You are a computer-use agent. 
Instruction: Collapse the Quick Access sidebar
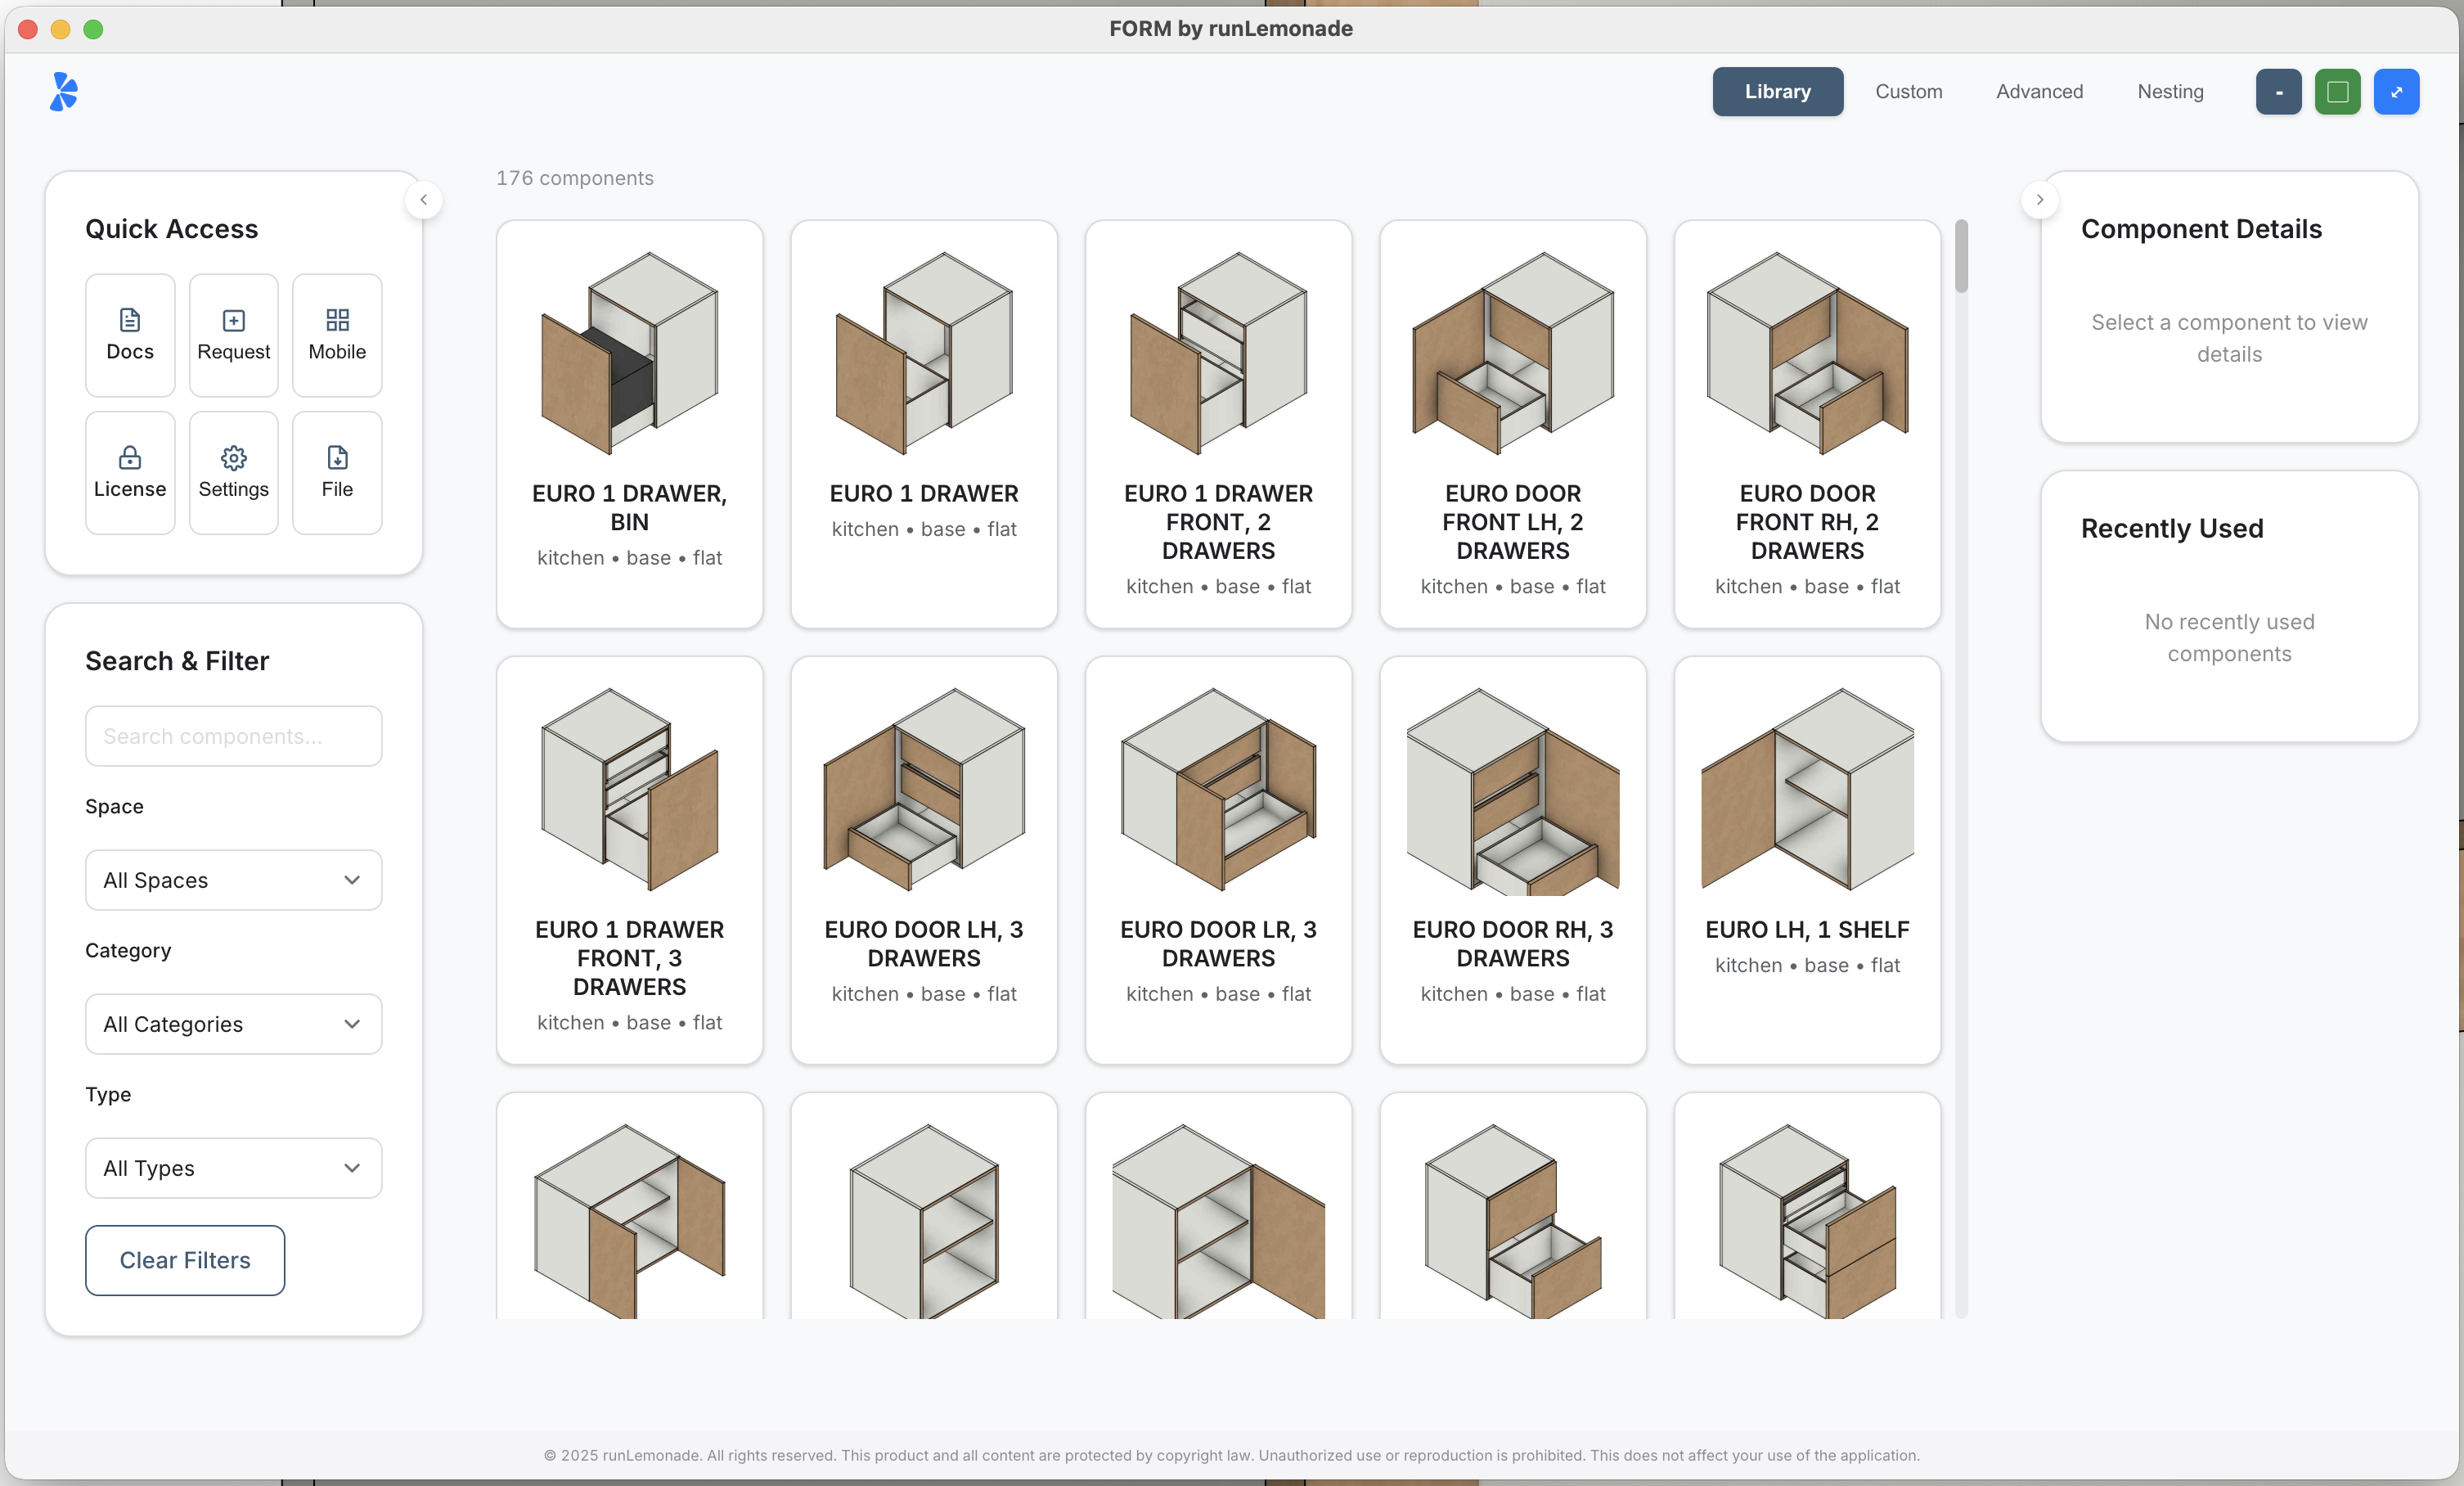(x=424, y=199)
